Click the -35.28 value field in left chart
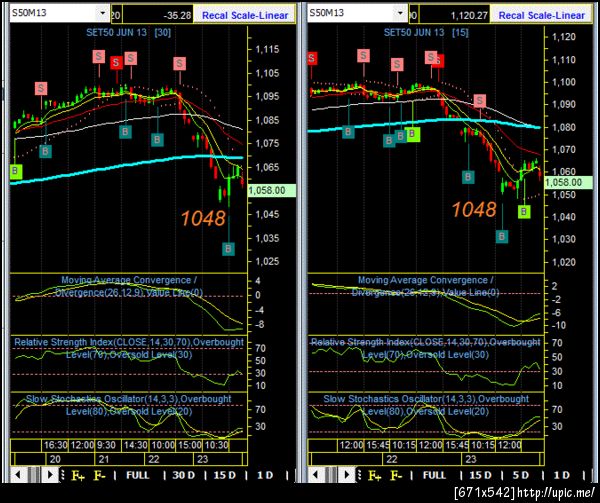 pyautogui.click(x=158, y=15)
